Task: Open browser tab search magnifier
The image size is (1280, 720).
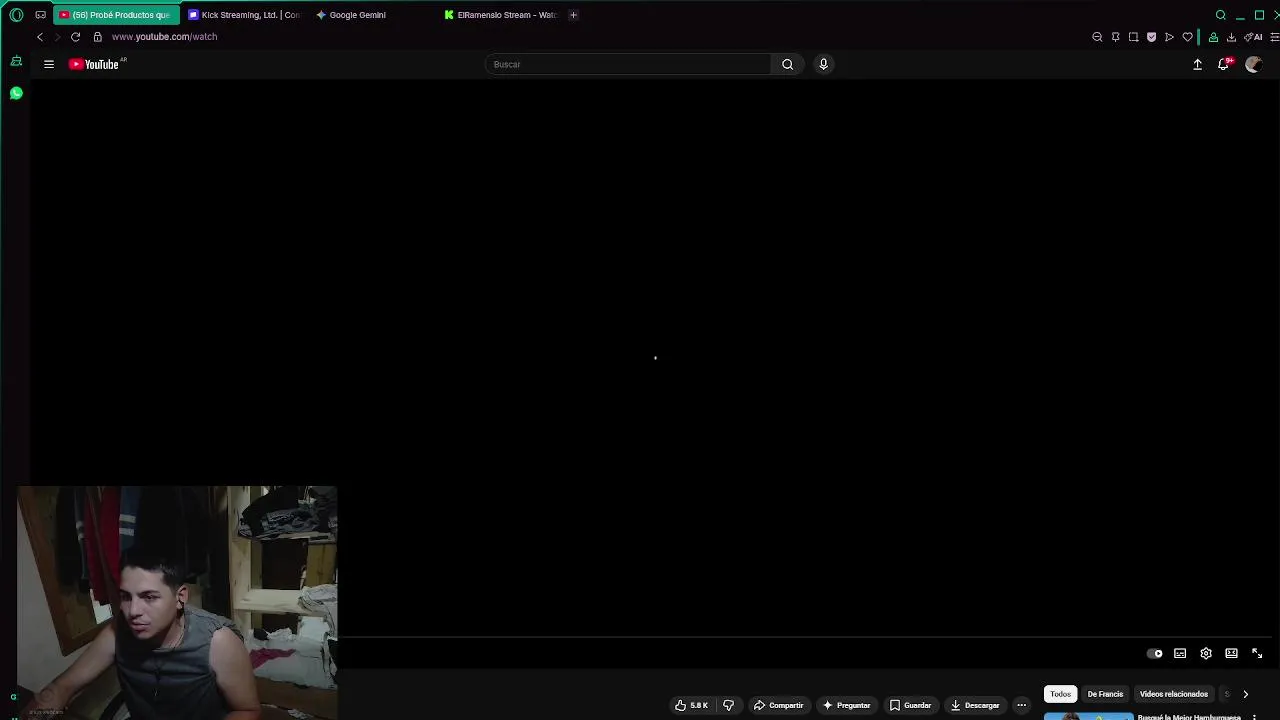Action: 1220,15
